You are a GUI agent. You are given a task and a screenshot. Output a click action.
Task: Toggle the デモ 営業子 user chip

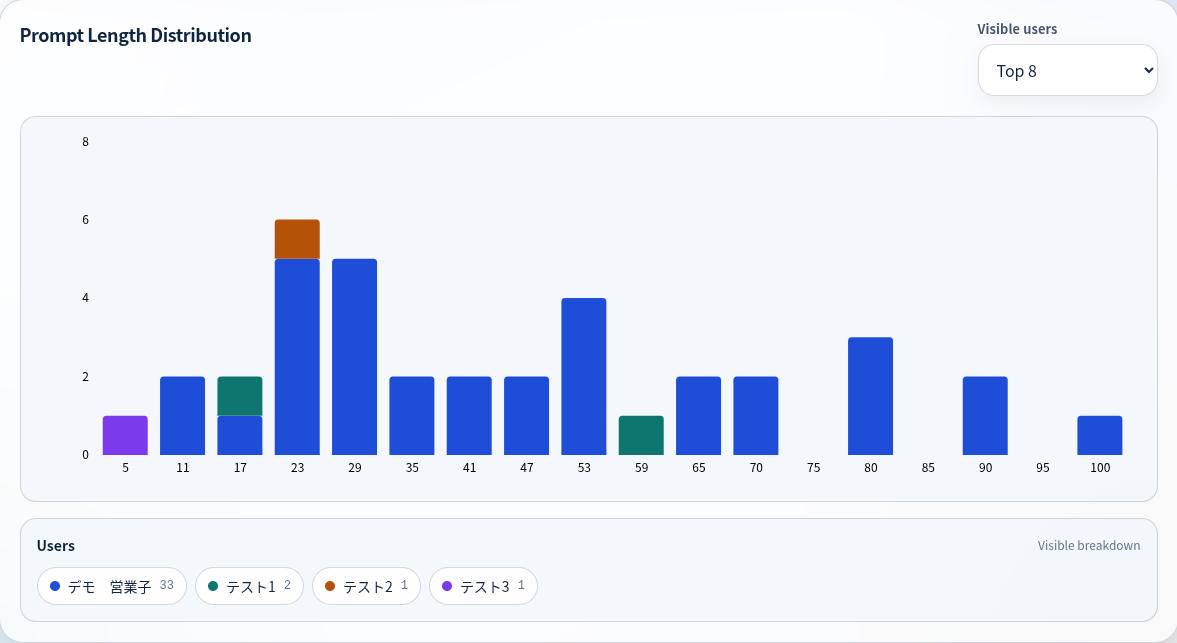(x=112, y=586)
